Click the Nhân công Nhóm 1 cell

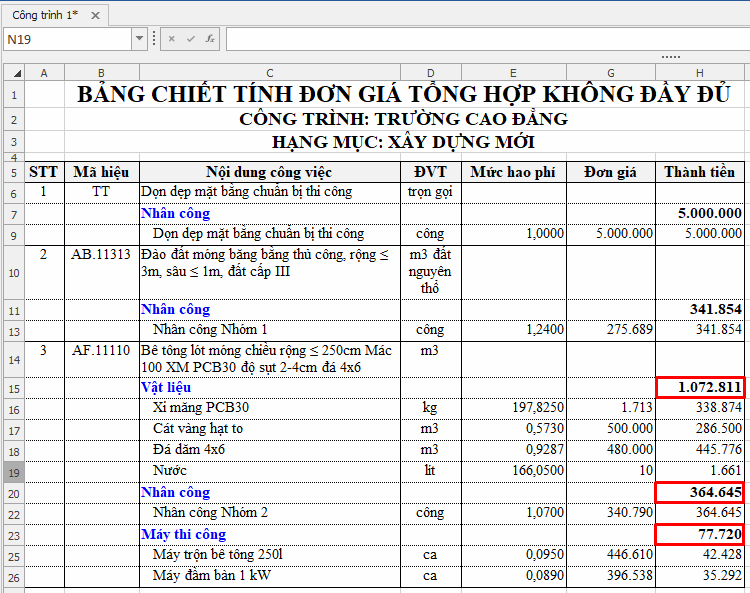270,330
